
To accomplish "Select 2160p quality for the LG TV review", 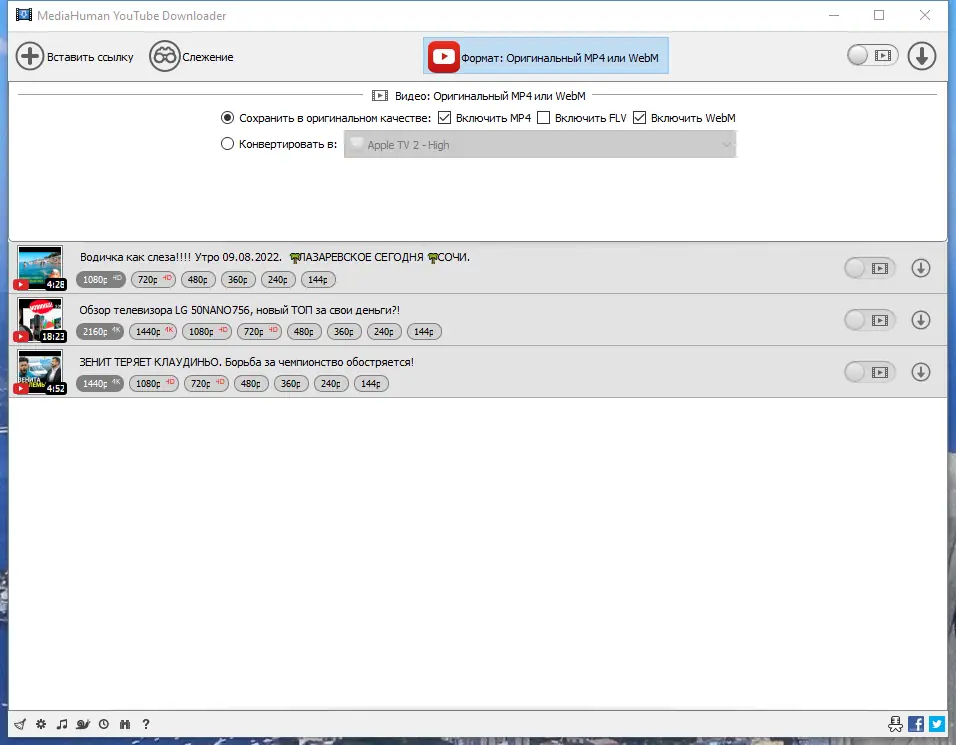I will [x=99, y=331].
